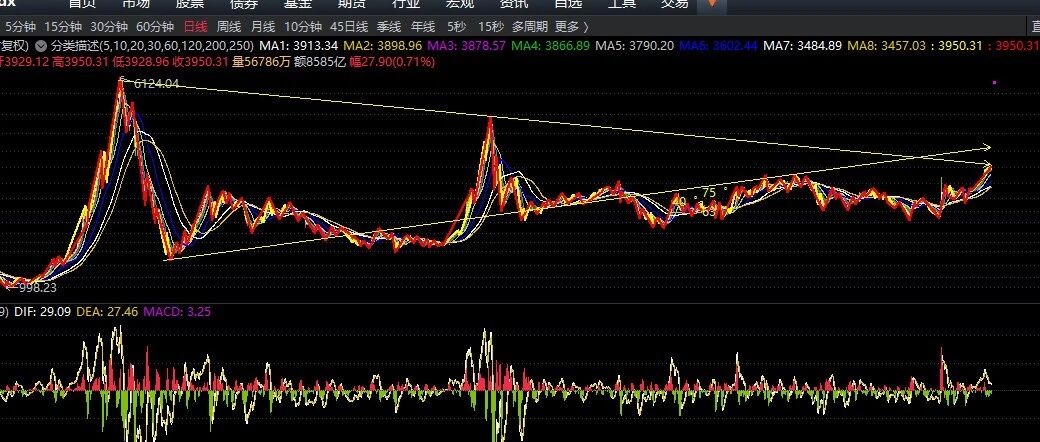Click the 998.23 low price label
This screenshot has width=1040, height=442.
coord(37,288)
